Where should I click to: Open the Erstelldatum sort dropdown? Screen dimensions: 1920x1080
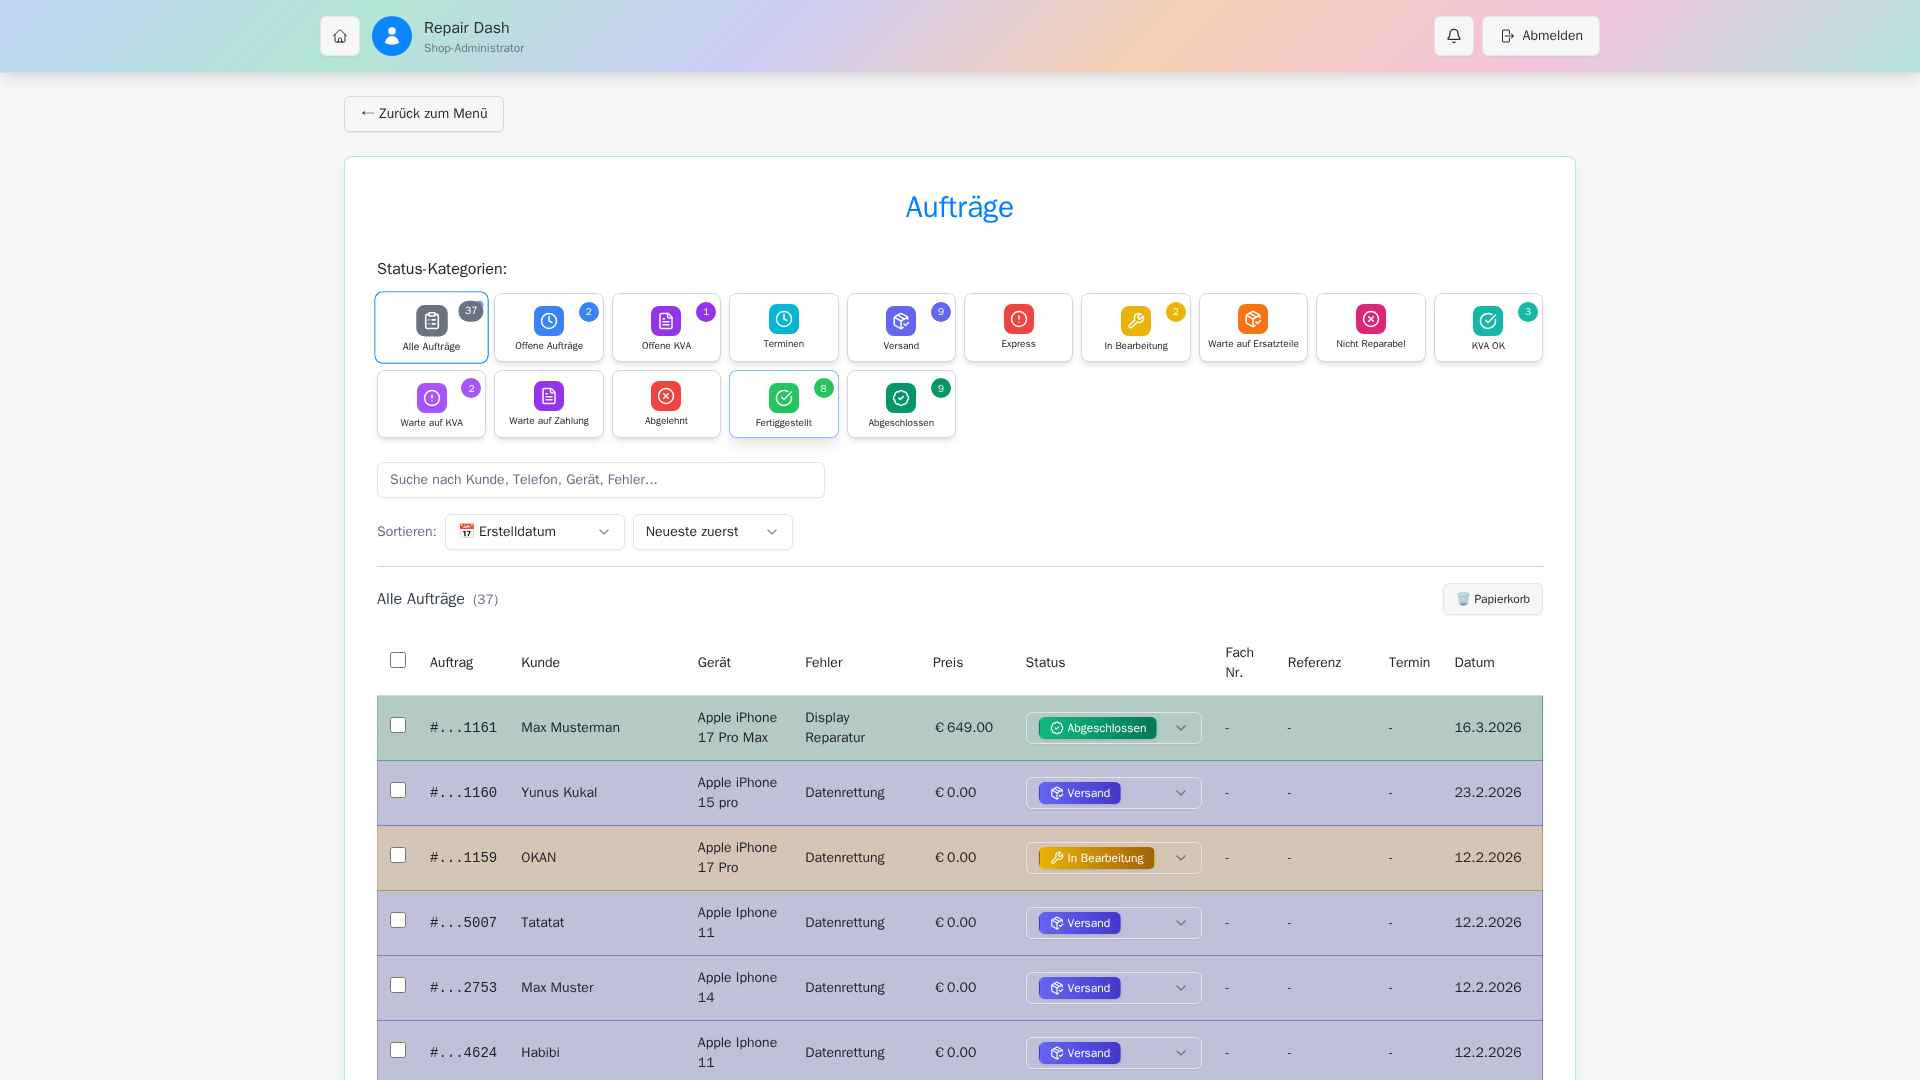click(x=535, y=532)
